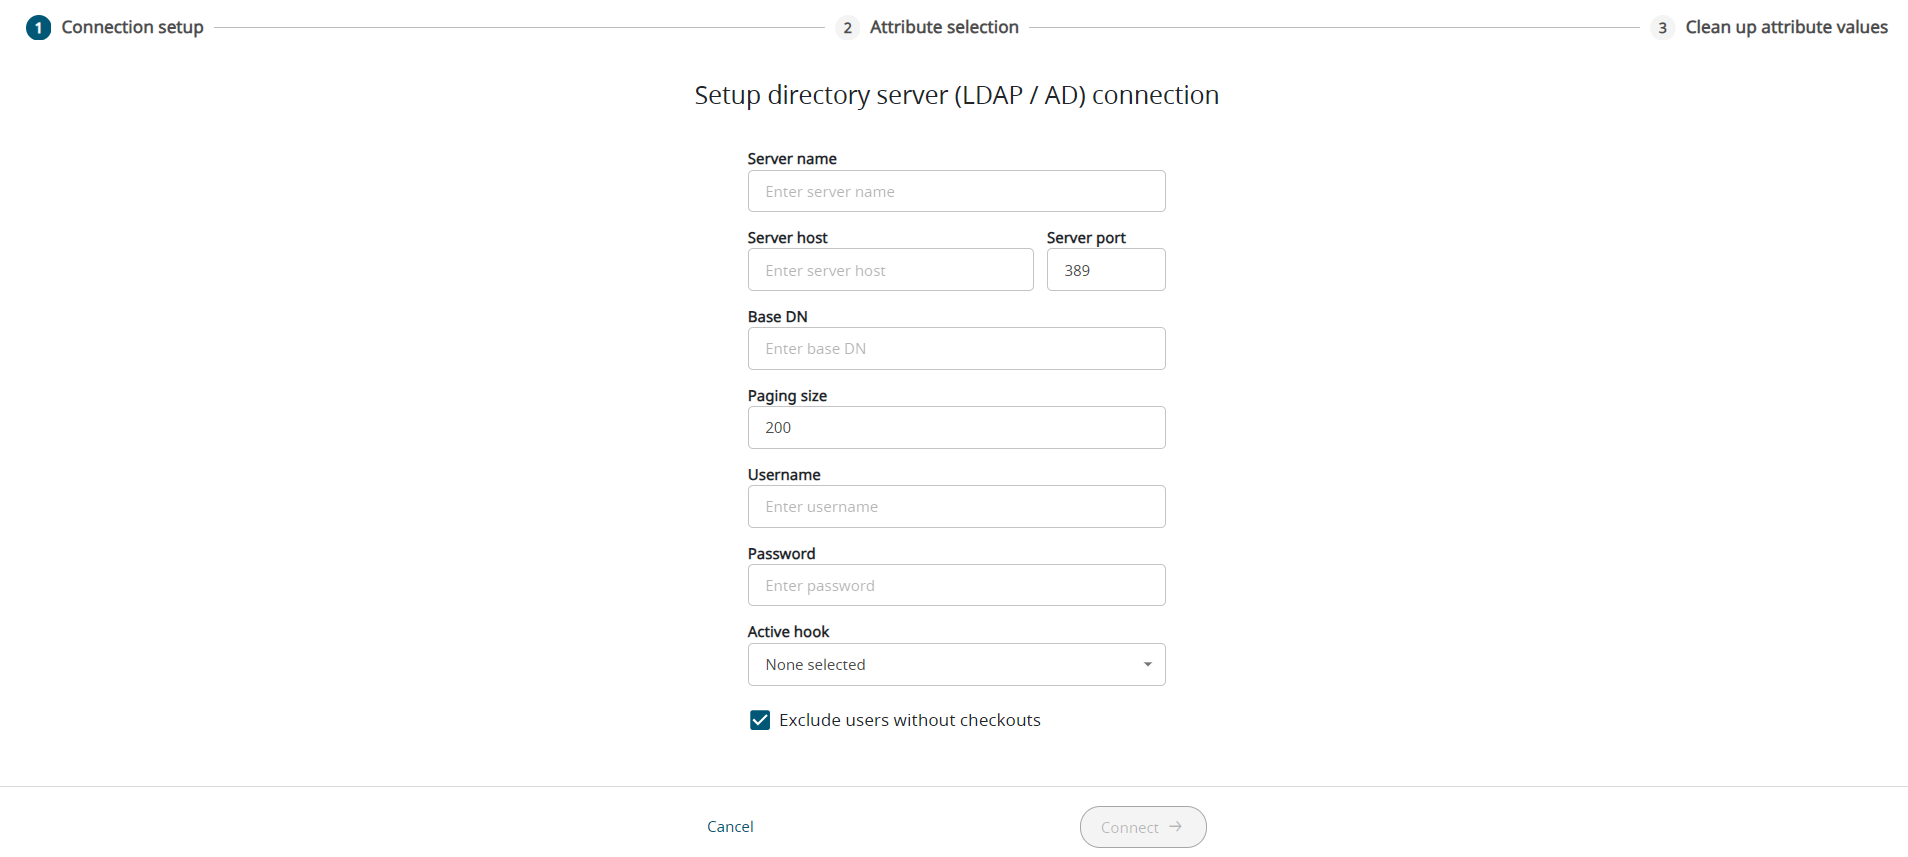
Task: Focus the Base DN text box
Action: [955, 349]
